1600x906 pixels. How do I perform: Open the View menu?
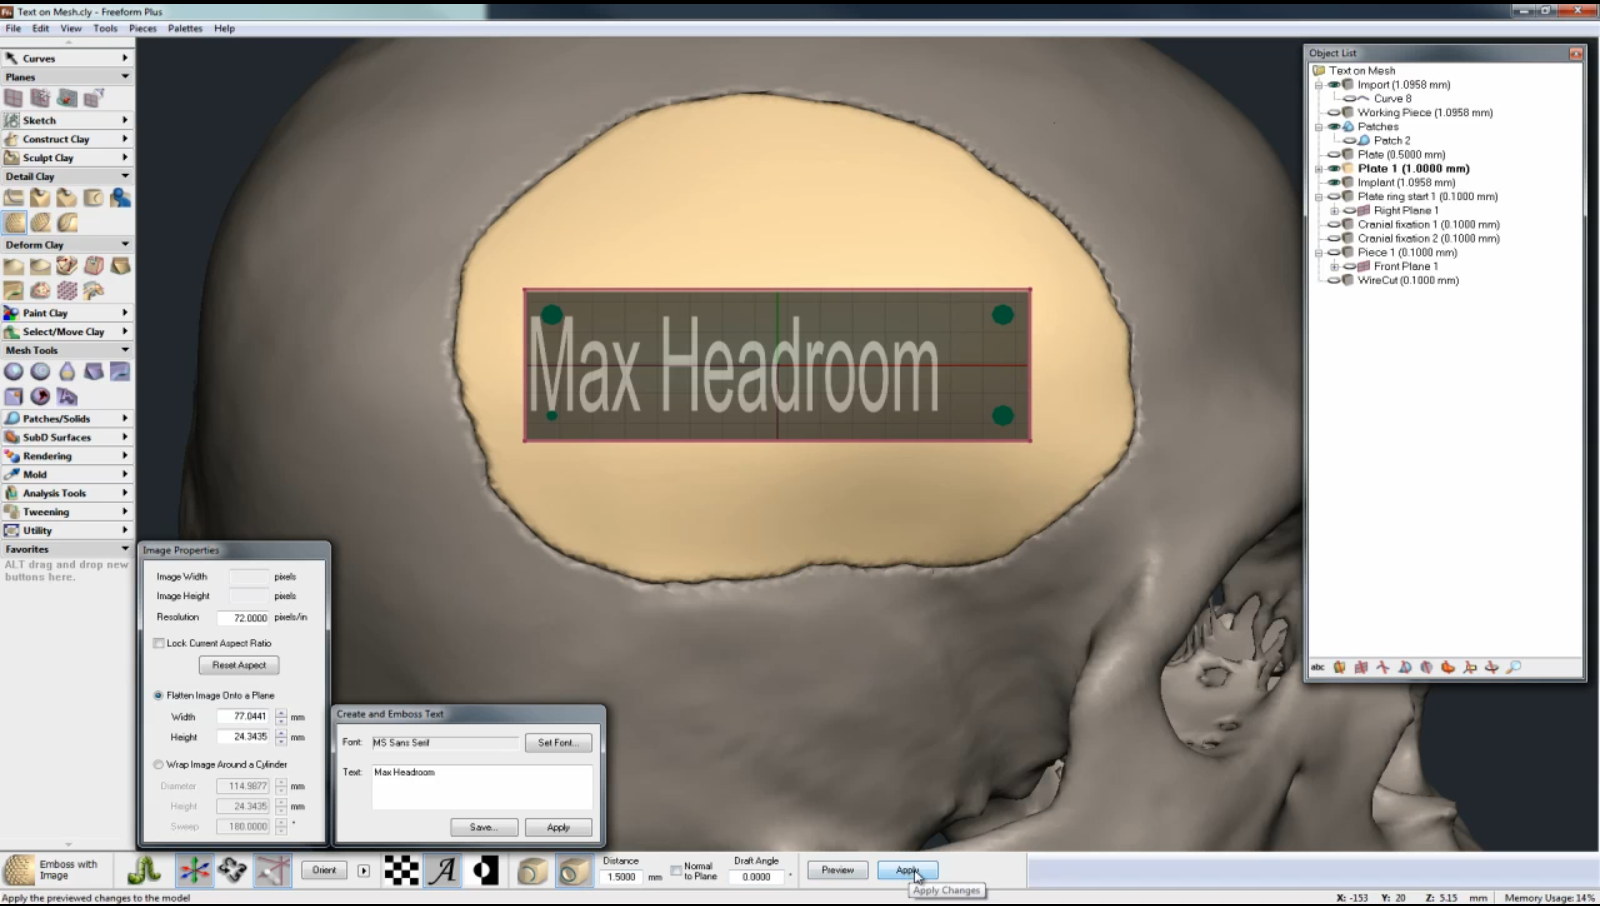(71, 28)
